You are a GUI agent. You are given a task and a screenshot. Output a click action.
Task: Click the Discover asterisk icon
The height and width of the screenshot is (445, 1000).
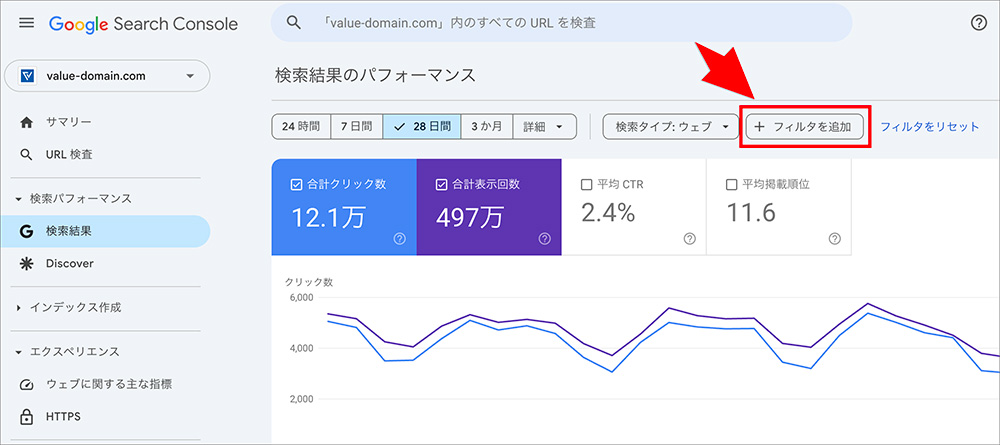[x=27, y=264]
